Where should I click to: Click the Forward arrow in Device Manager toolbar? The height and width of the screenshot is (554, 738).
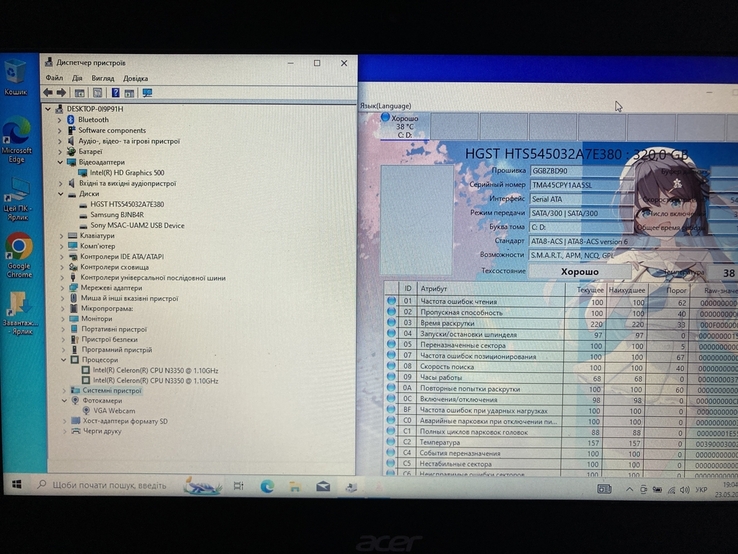[x=61, y=93]
